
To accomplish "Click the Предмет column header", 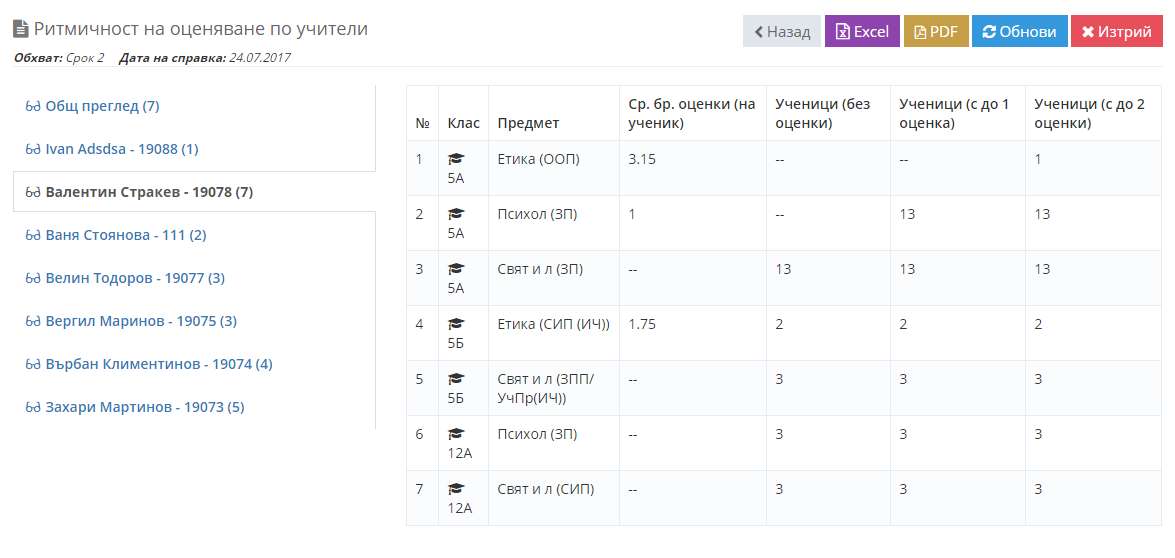I will click(528, 123).
